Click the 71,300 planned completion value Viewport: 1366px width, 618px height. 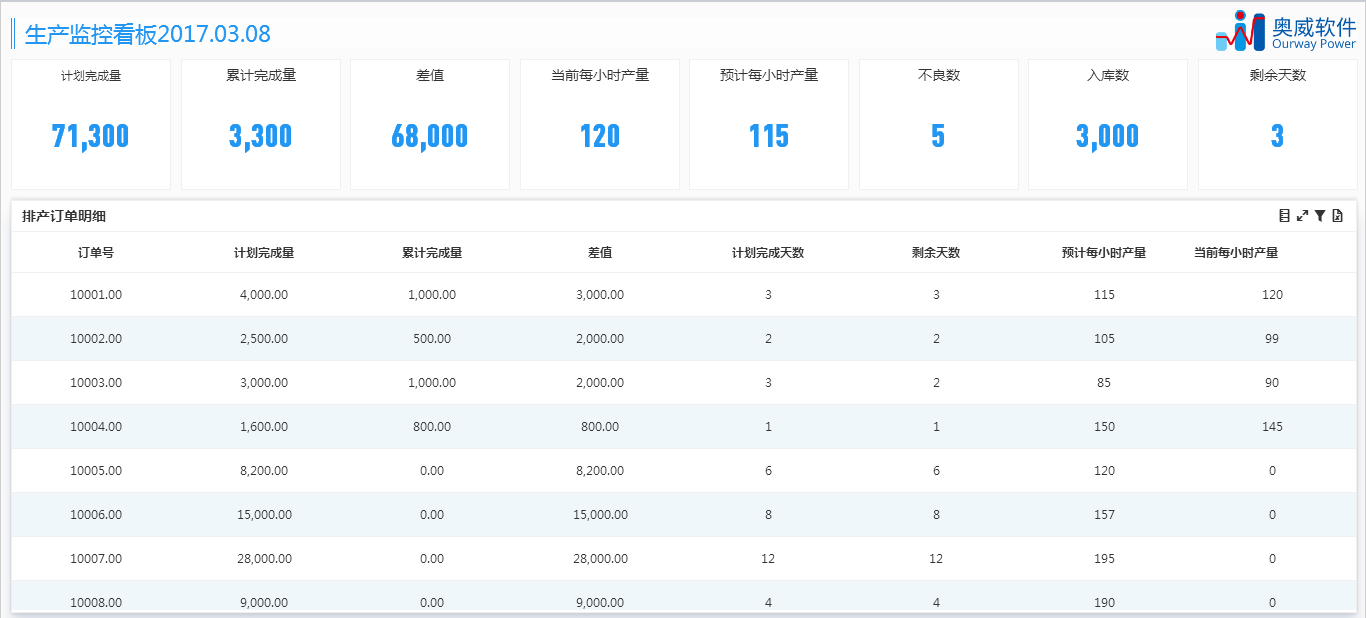91,137
